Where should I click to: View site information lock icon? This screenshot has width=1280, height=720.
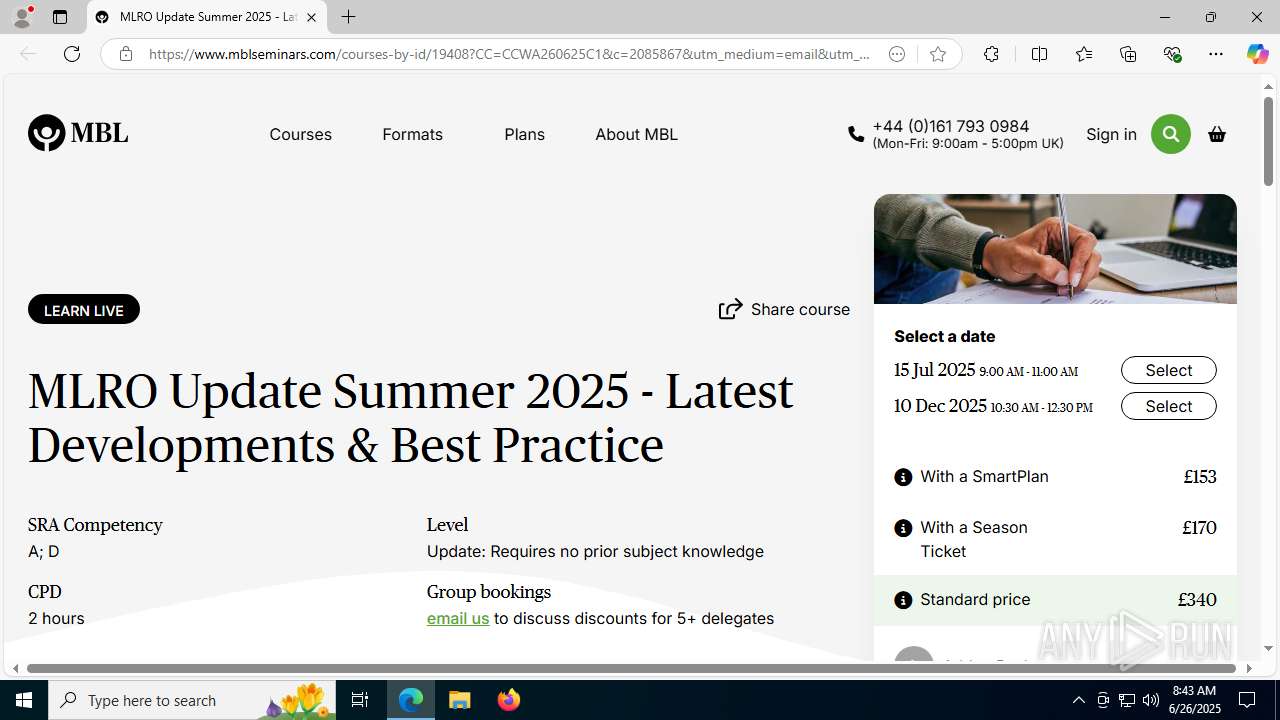[126, 54]
